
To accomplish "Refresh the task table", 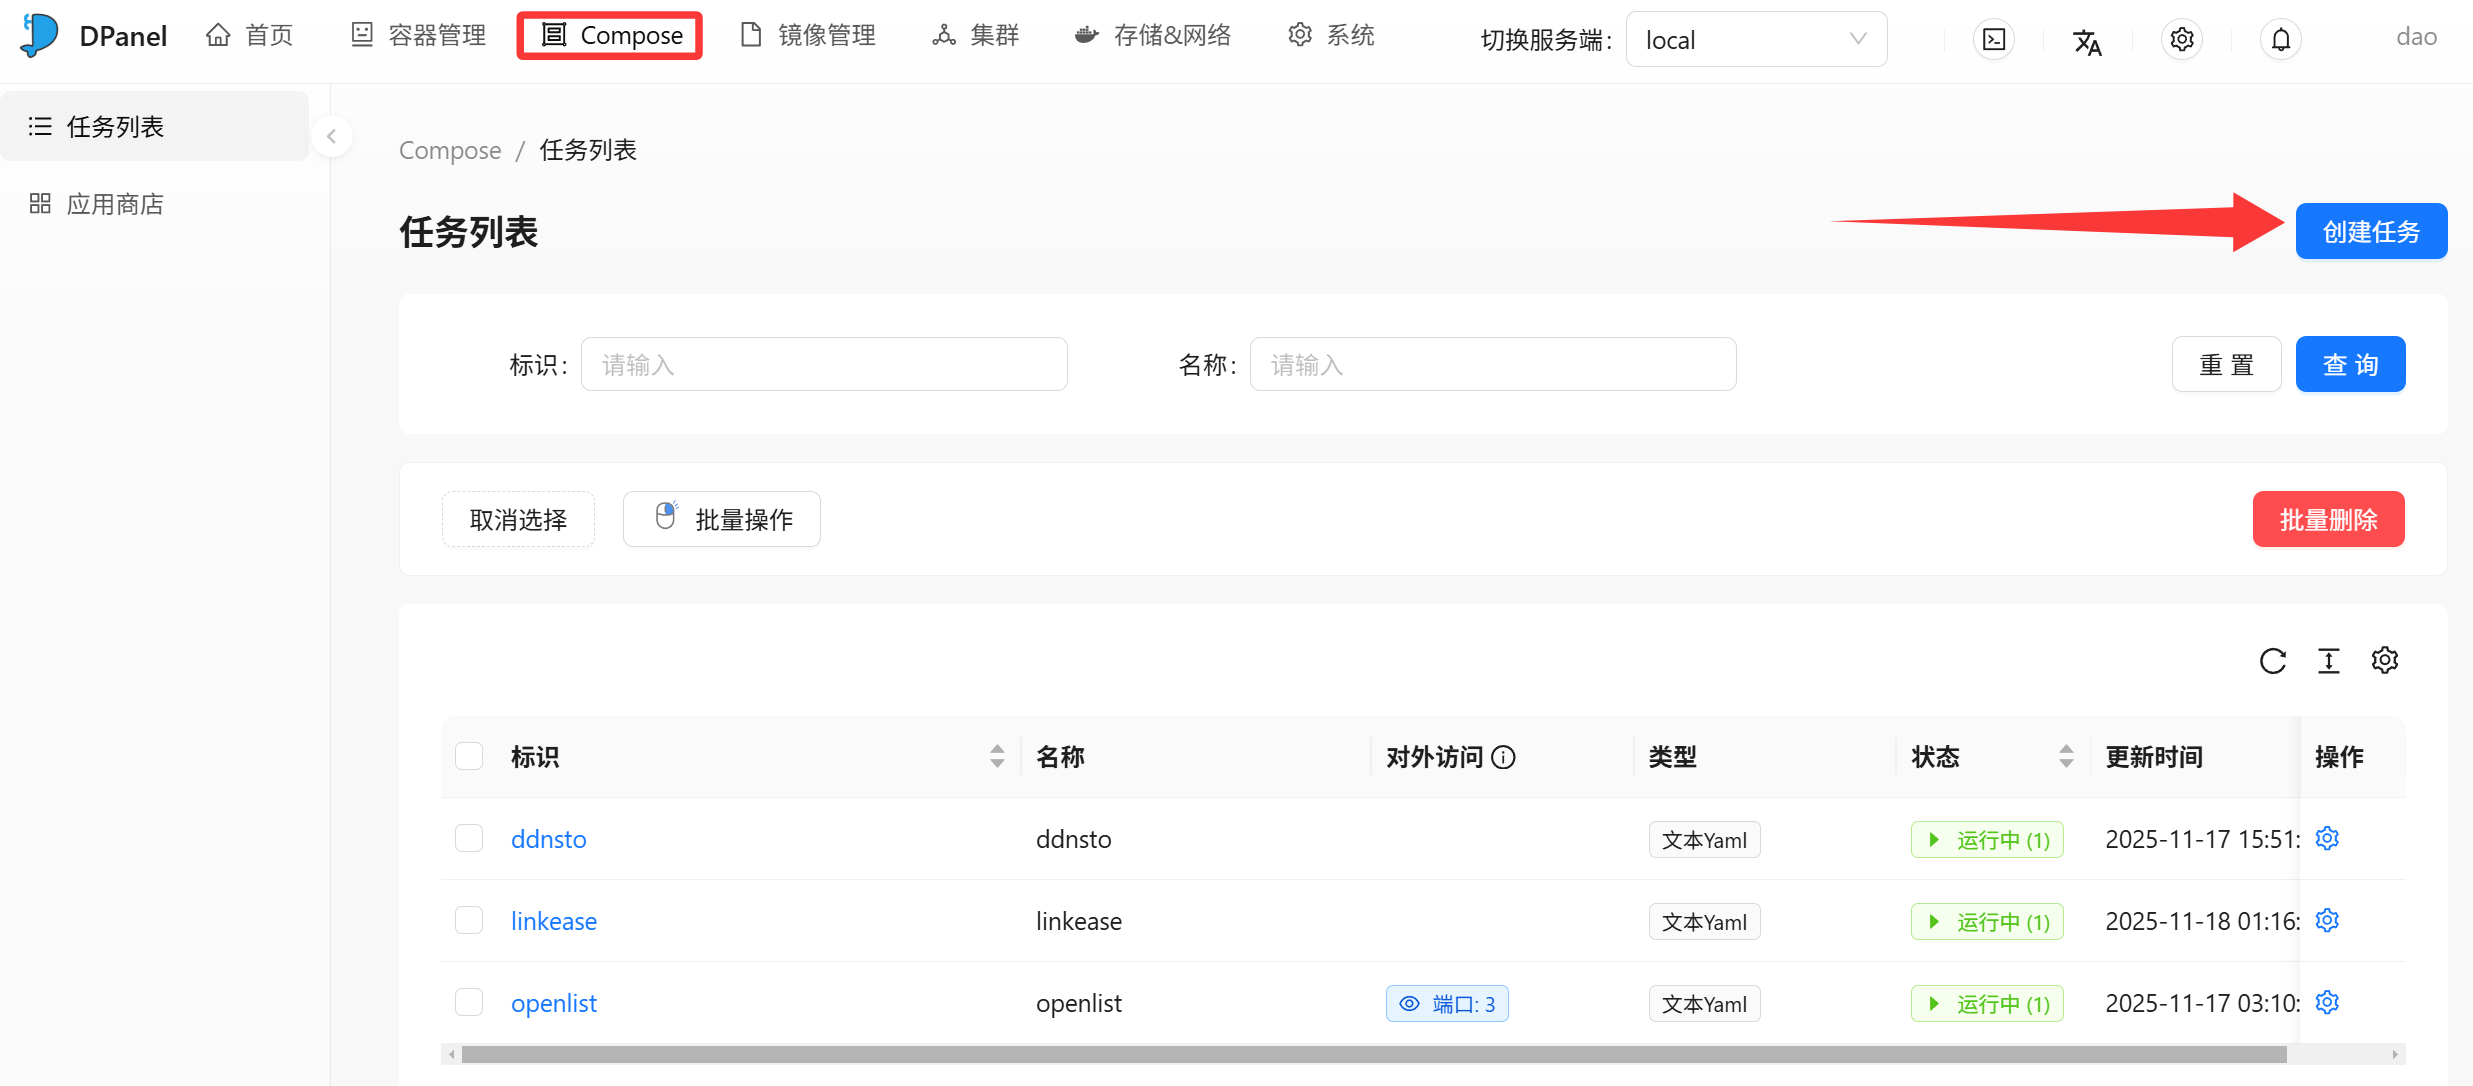I will [x=2272, y=661].
